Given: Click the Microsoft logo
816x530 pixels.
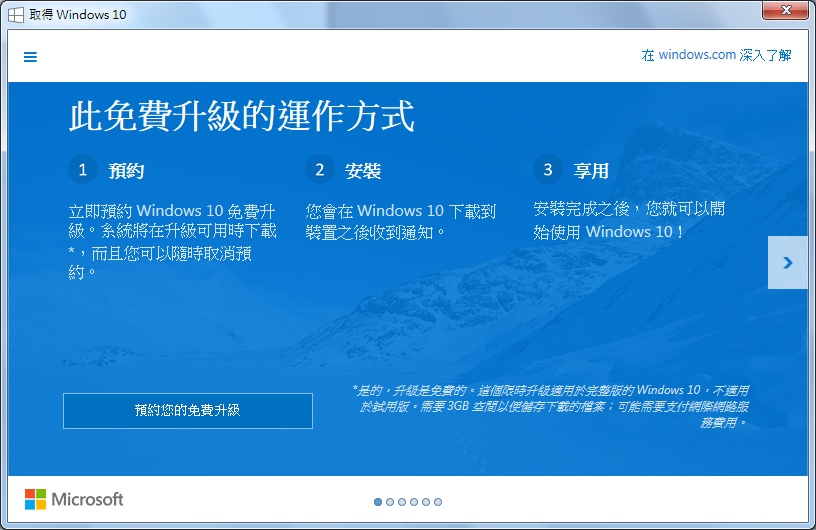Looking at the screenshot, I should point(74,499).
